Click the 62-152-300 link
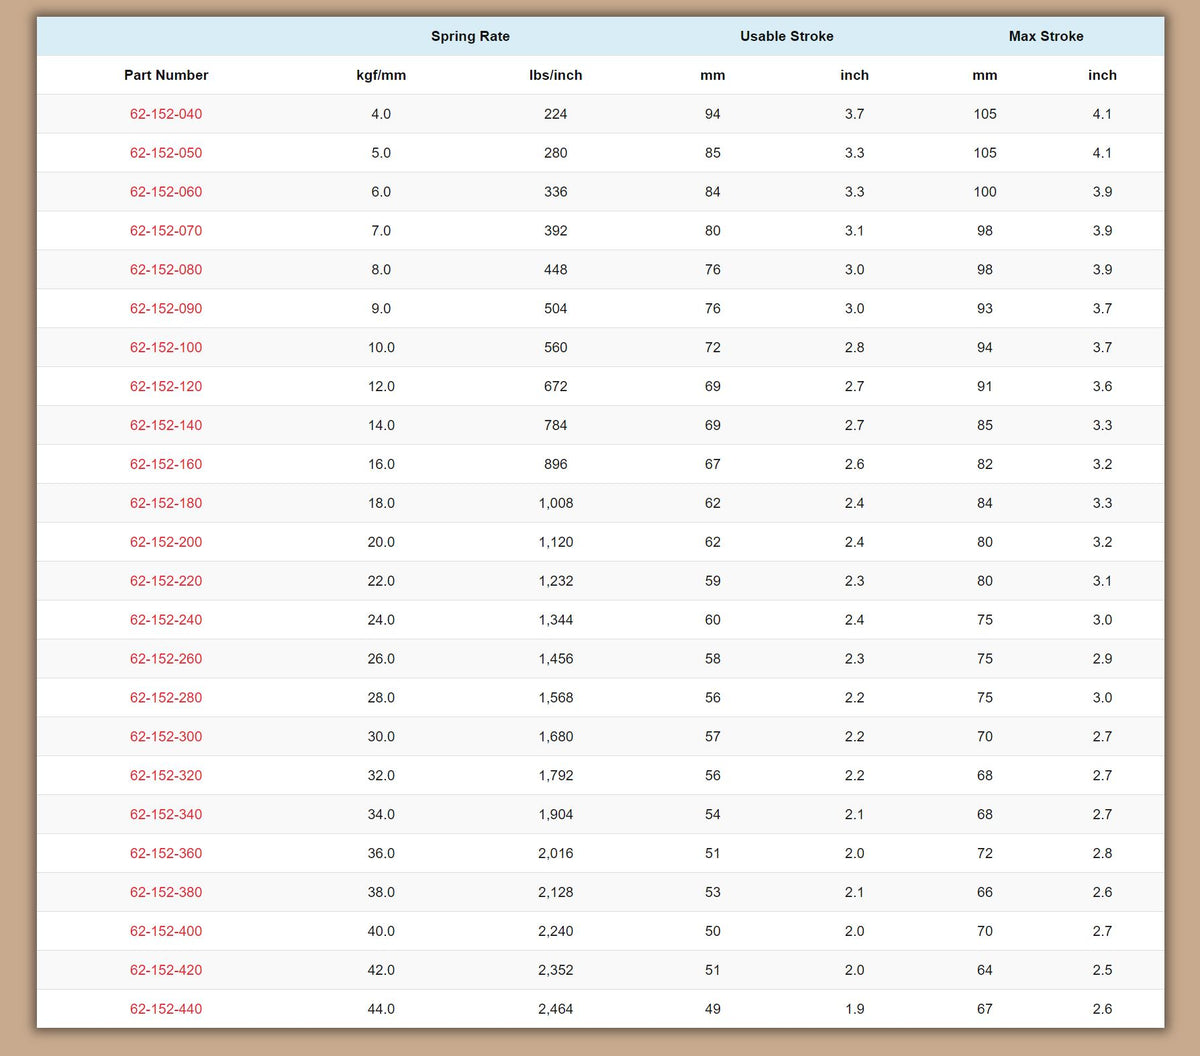 click(x=166, y=737)
